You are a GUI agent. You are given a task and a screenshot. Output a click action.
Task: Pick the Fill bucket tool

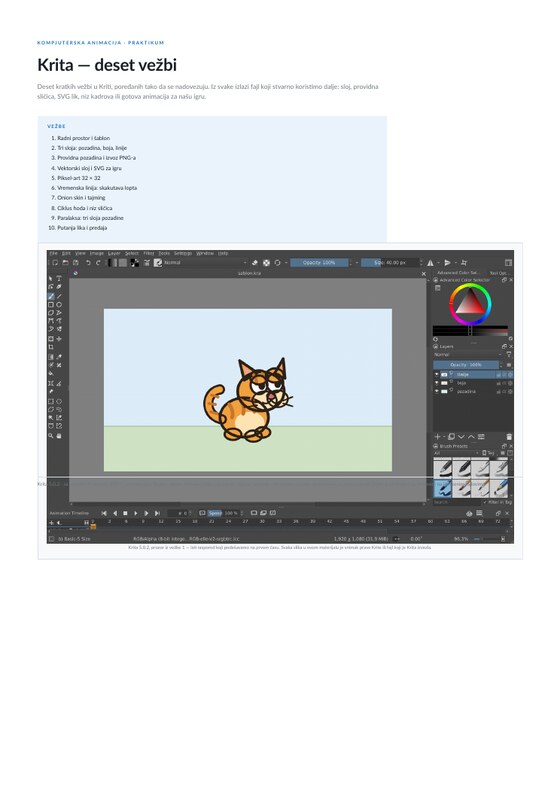51,373
